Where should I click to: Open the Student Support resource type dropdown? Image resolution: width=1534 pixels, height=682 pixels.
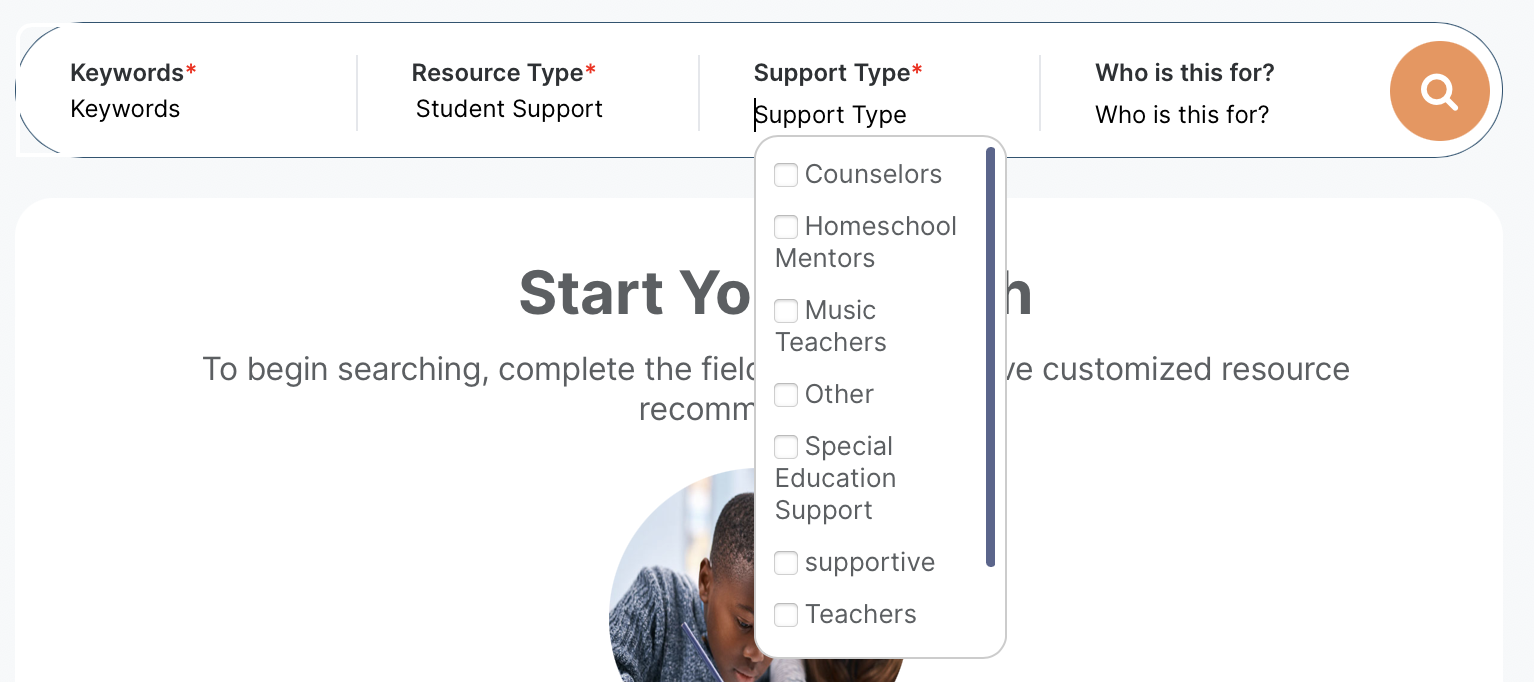click(509, 109)
